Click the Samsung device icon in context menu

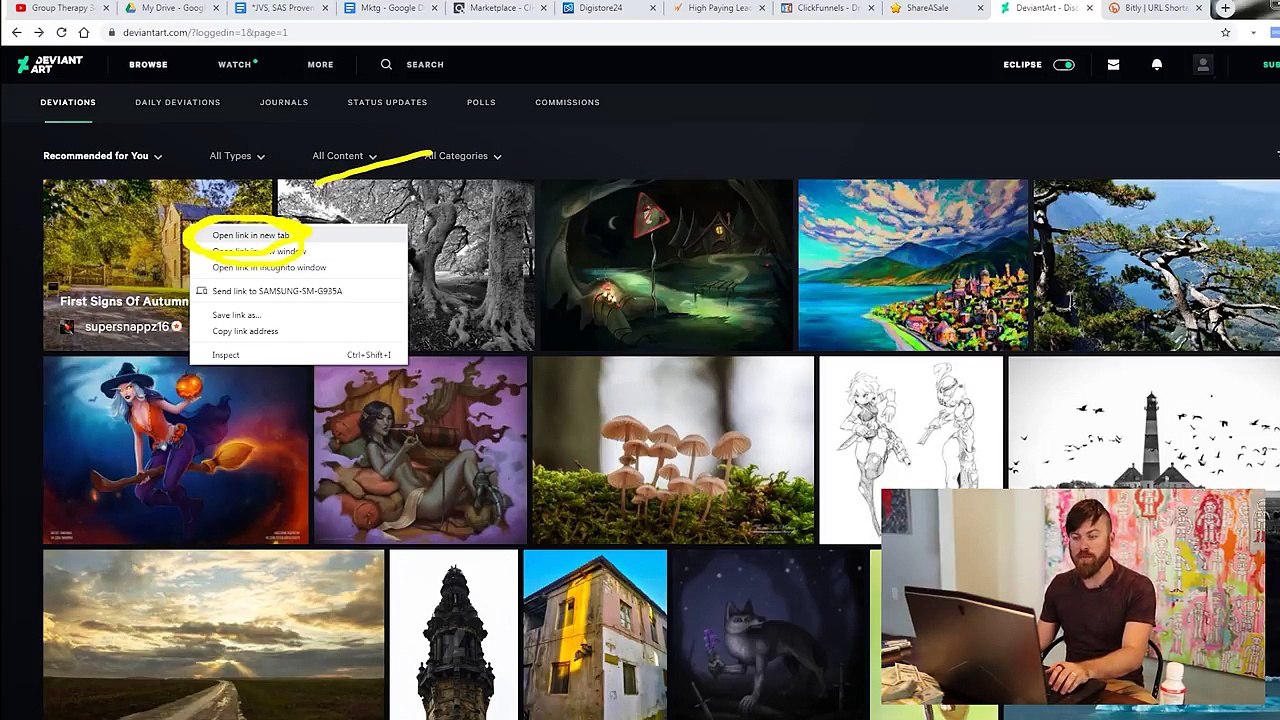coord(201,291)
